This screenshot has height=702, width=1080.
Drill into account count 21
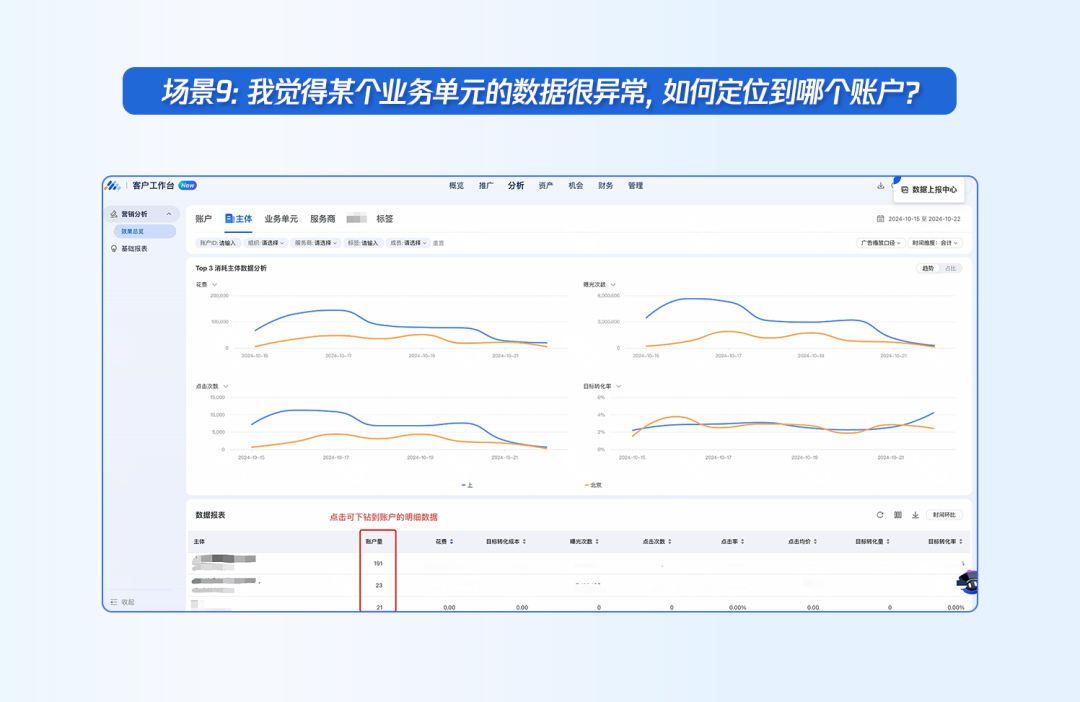pos(378,607)
